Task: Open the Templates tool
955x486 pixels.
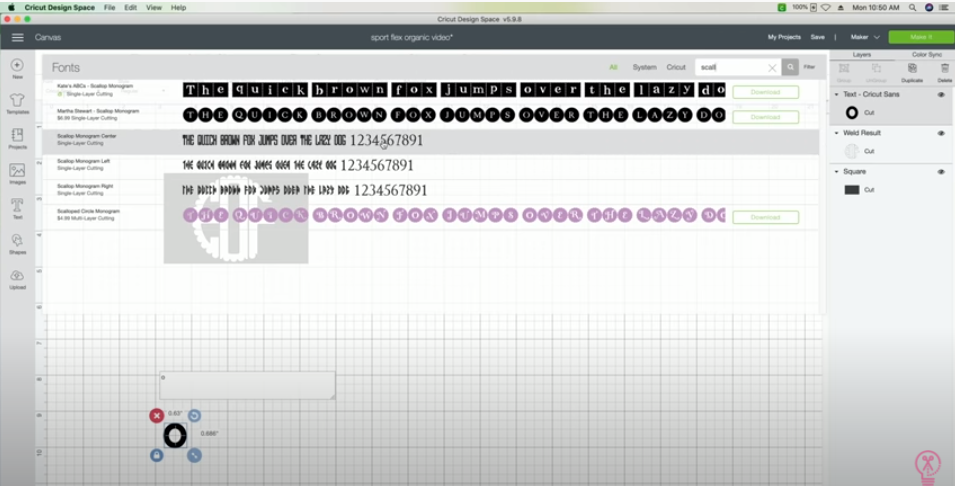Action: click(17, 103)
